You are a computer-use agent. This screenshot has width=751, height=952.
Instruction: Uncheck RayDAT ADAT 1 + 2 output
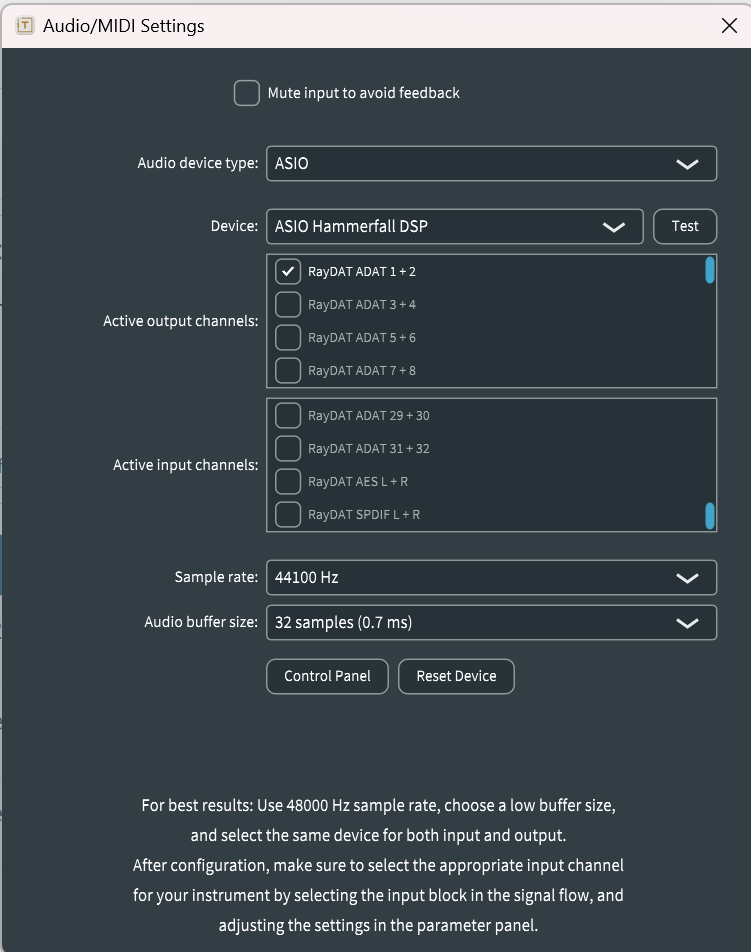(x=288, y=271)
